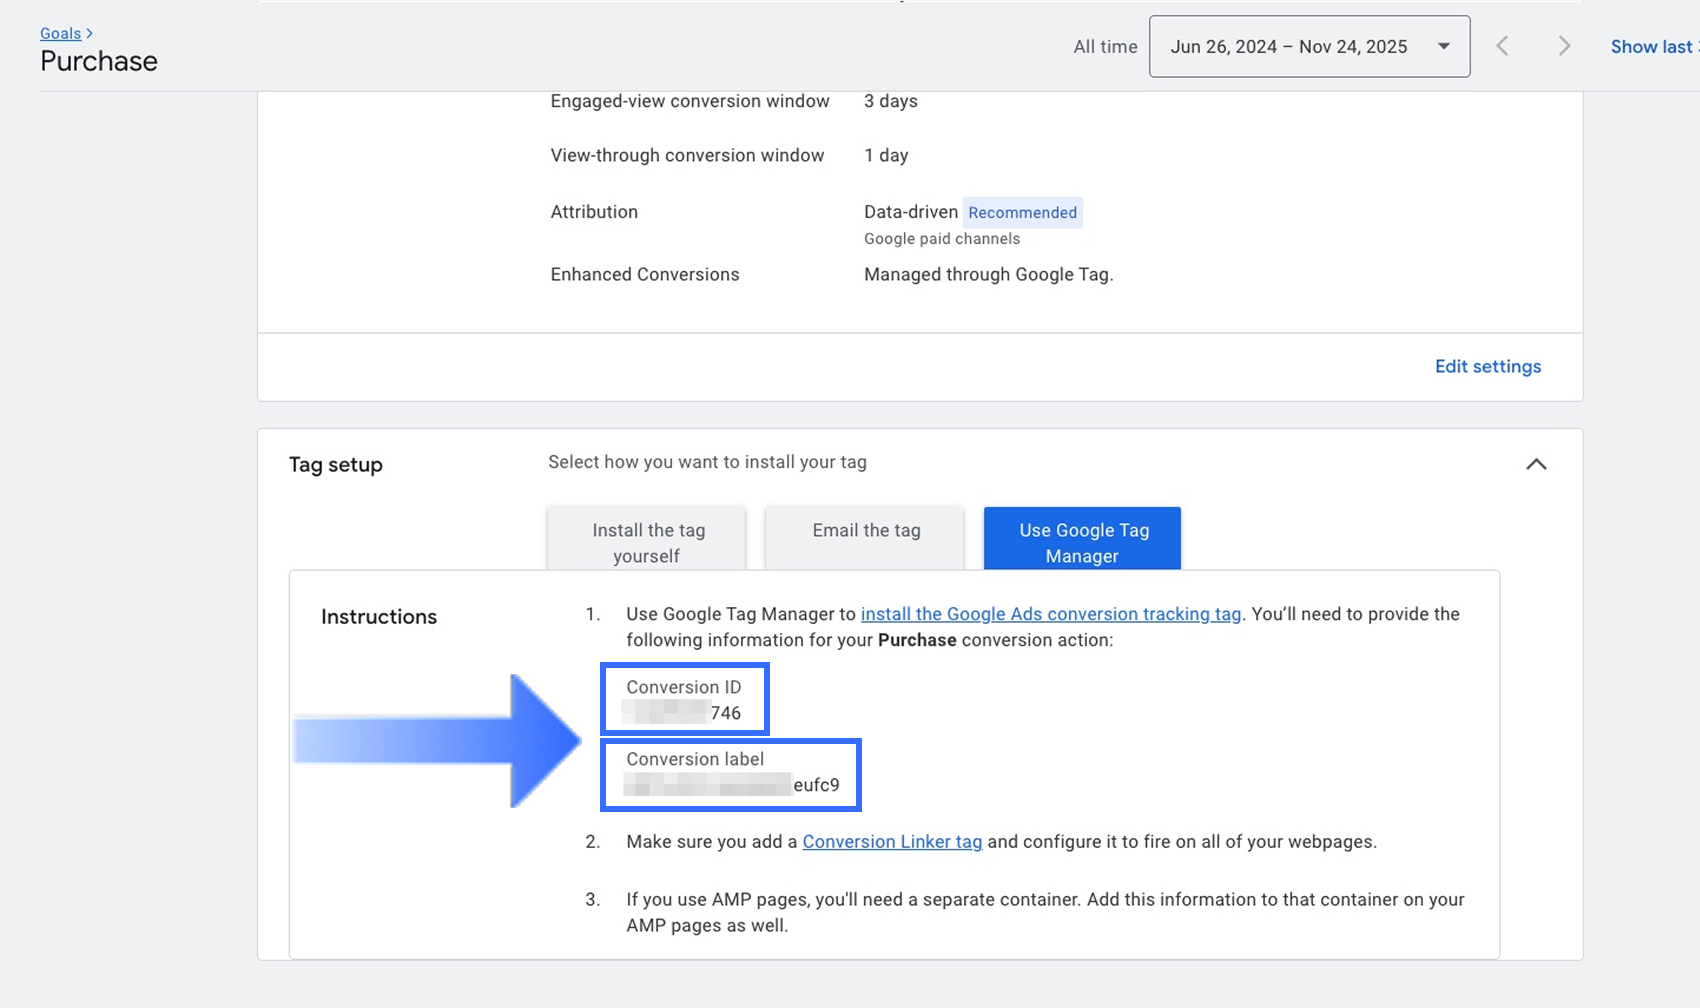
Task: Click the All time label
Action: pos(1105,47)
